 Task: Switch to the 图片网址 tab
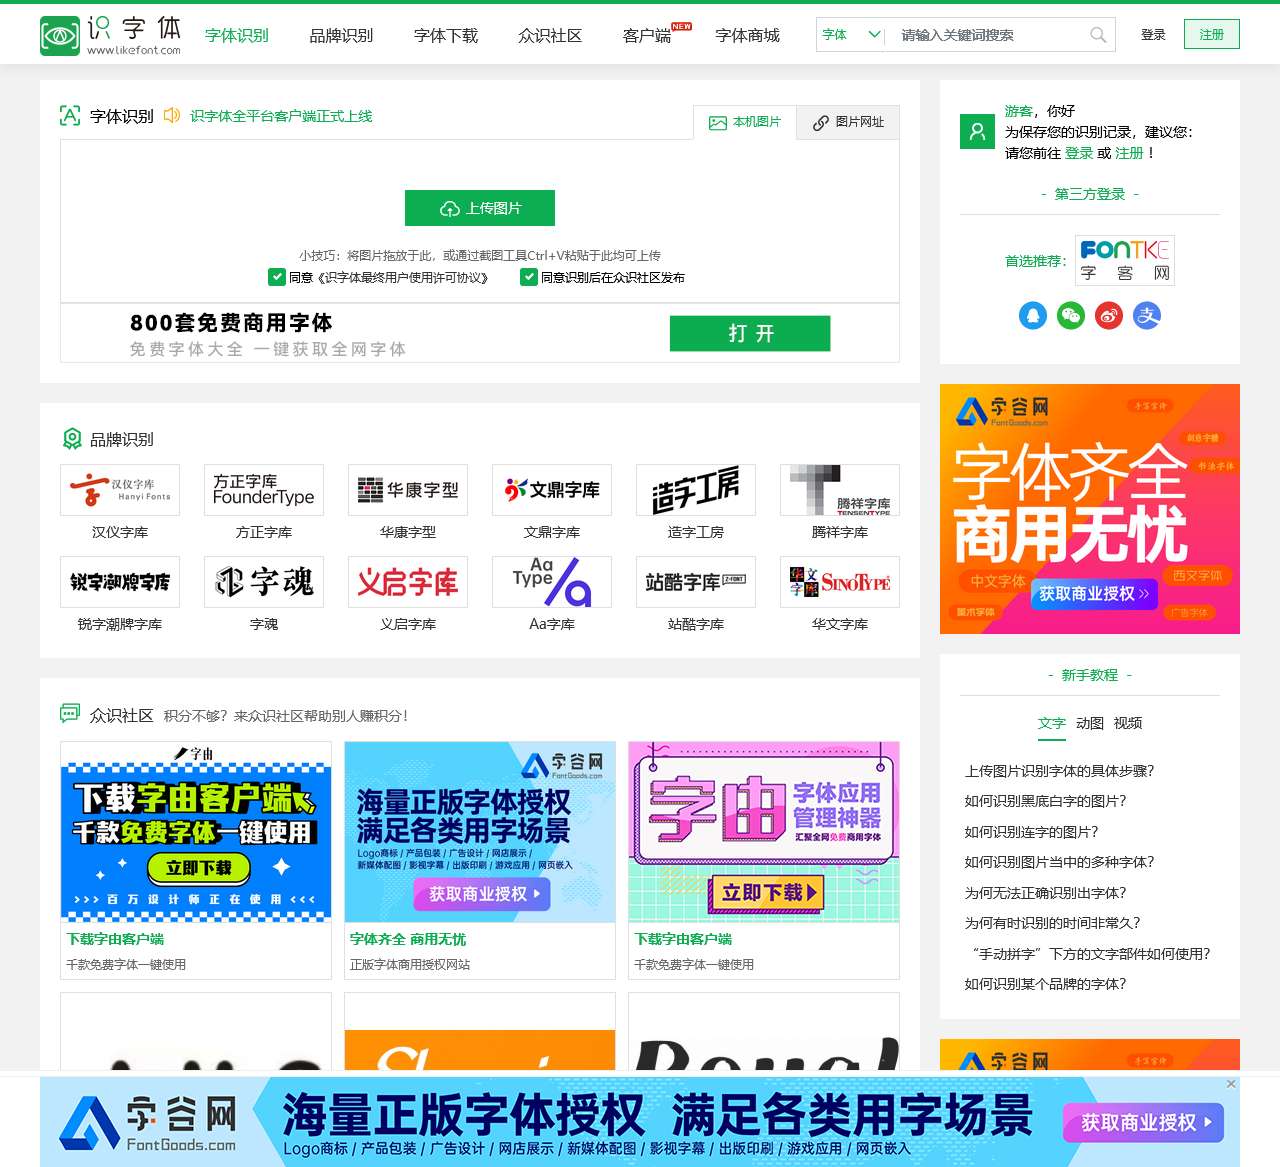click(848, 122)
